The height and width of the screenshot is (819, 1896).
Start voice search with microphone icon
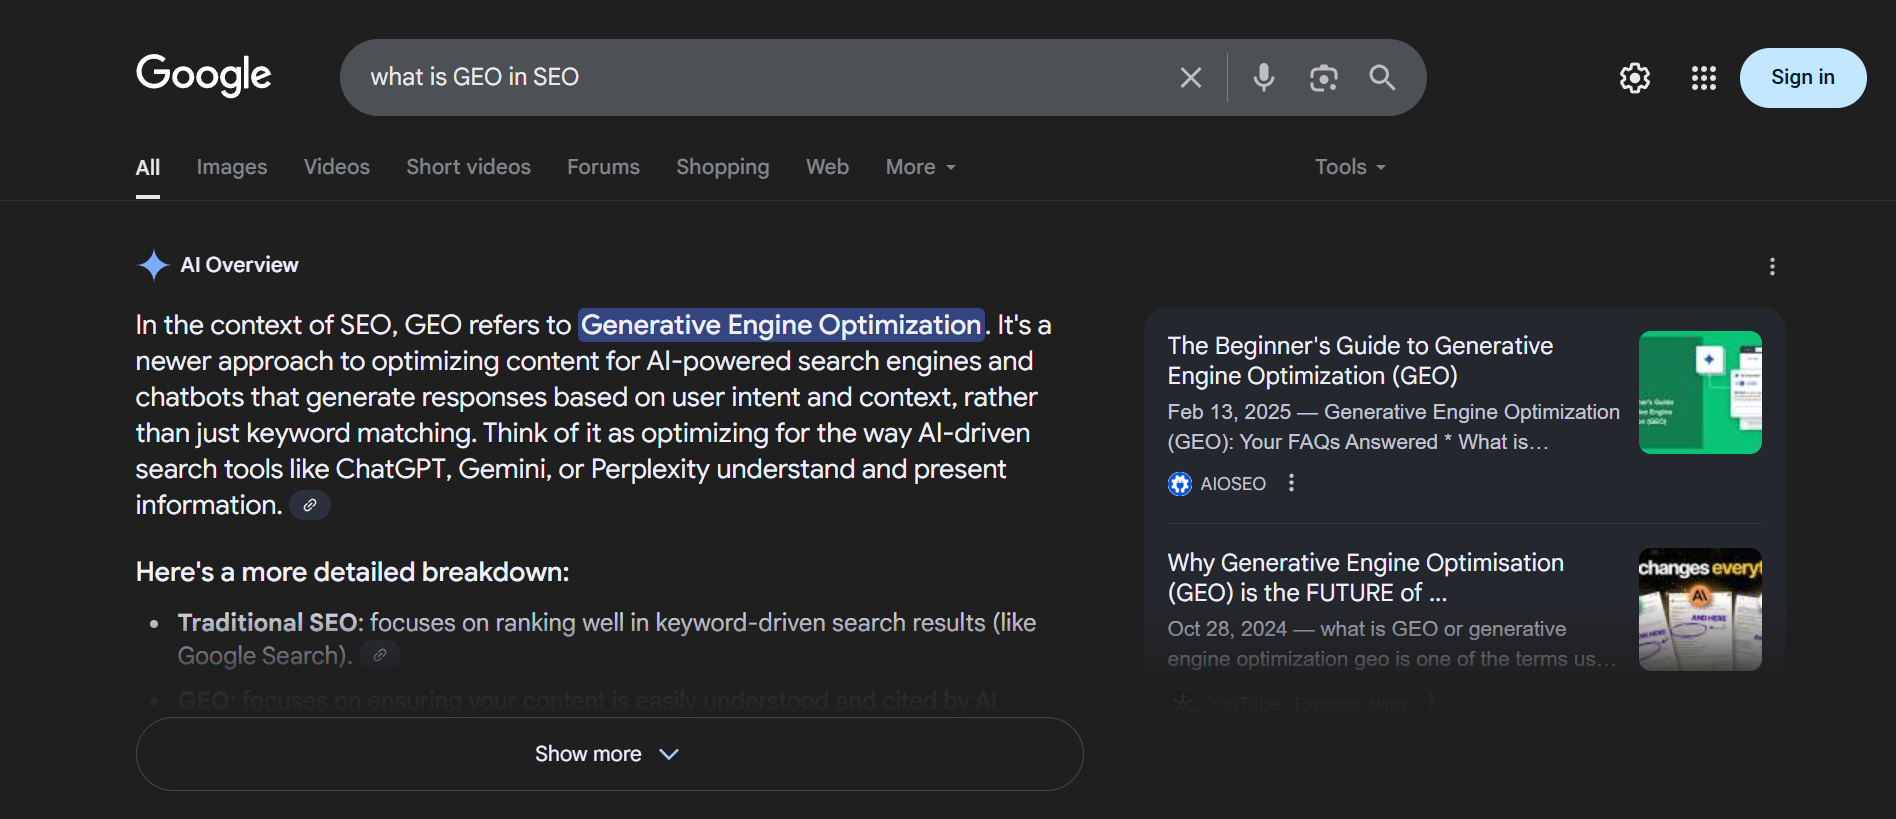(x=1264, y=77)
